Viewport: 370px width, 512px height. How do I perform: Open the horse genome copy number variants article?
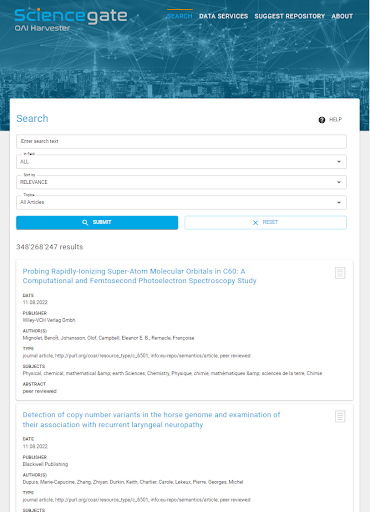coord(151,420)
